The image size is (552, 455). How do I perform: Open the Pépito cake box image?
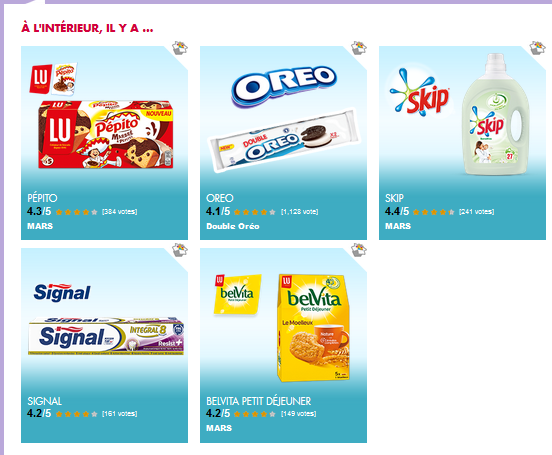point(106,135)
